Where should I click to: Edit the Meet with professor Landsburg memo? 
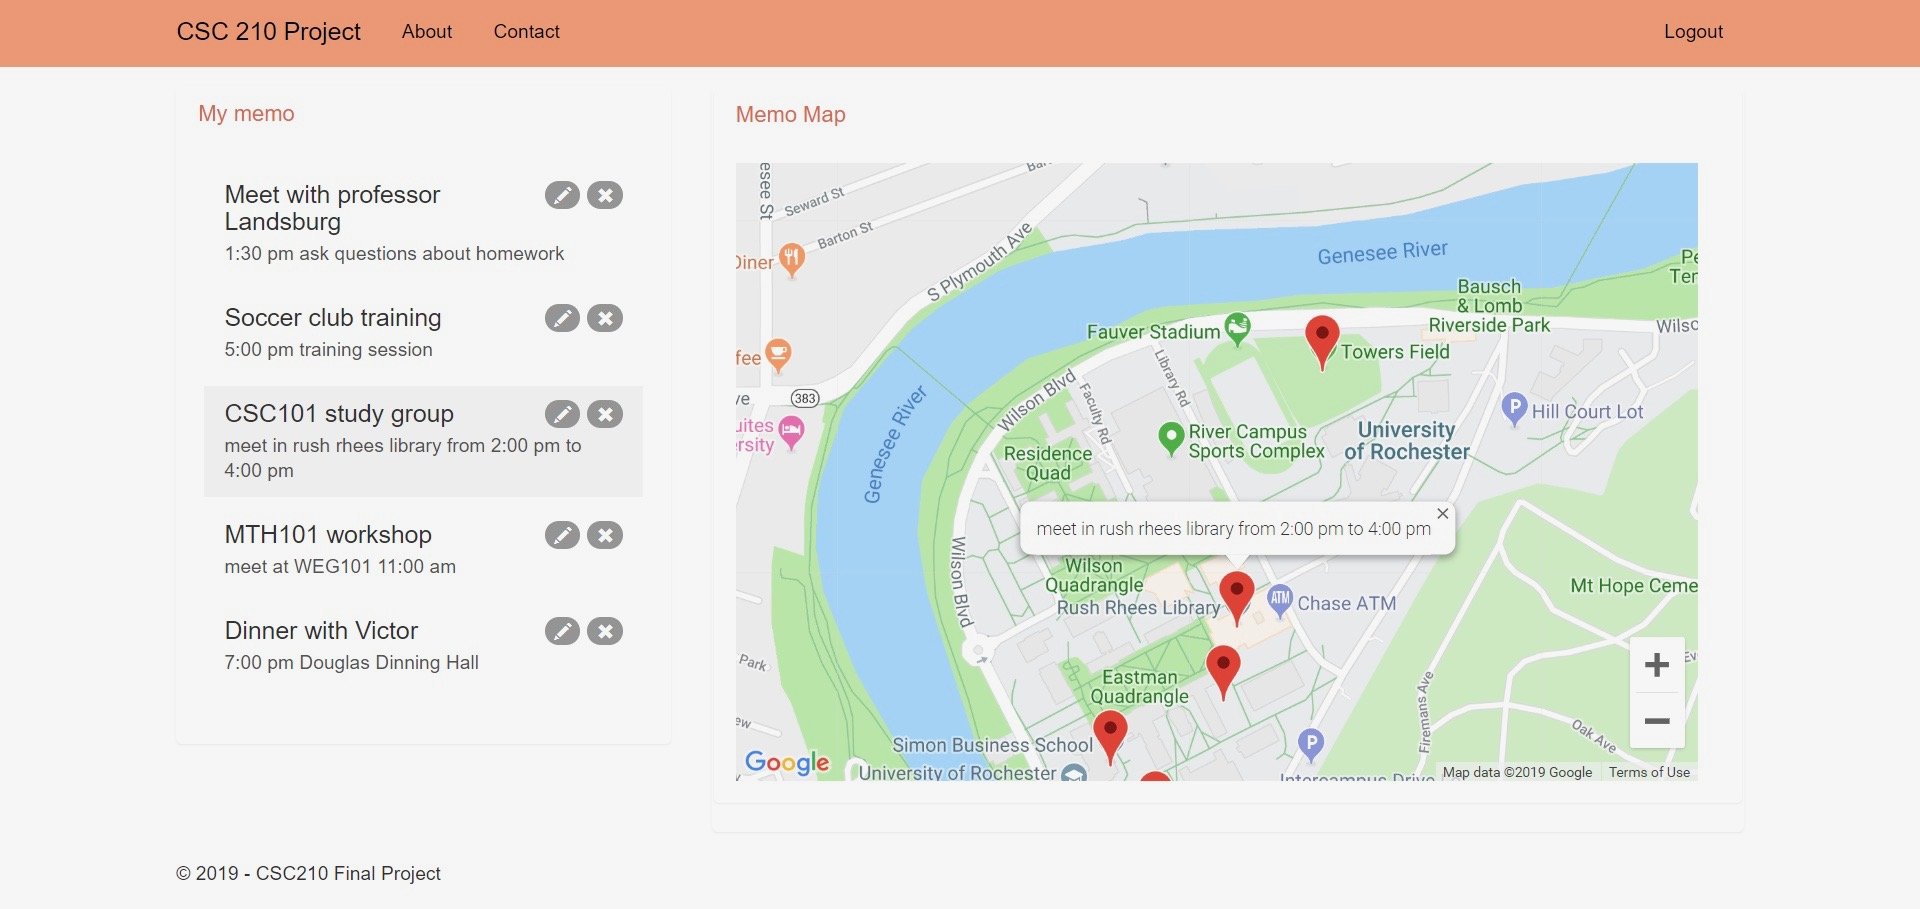coord(562,195)
